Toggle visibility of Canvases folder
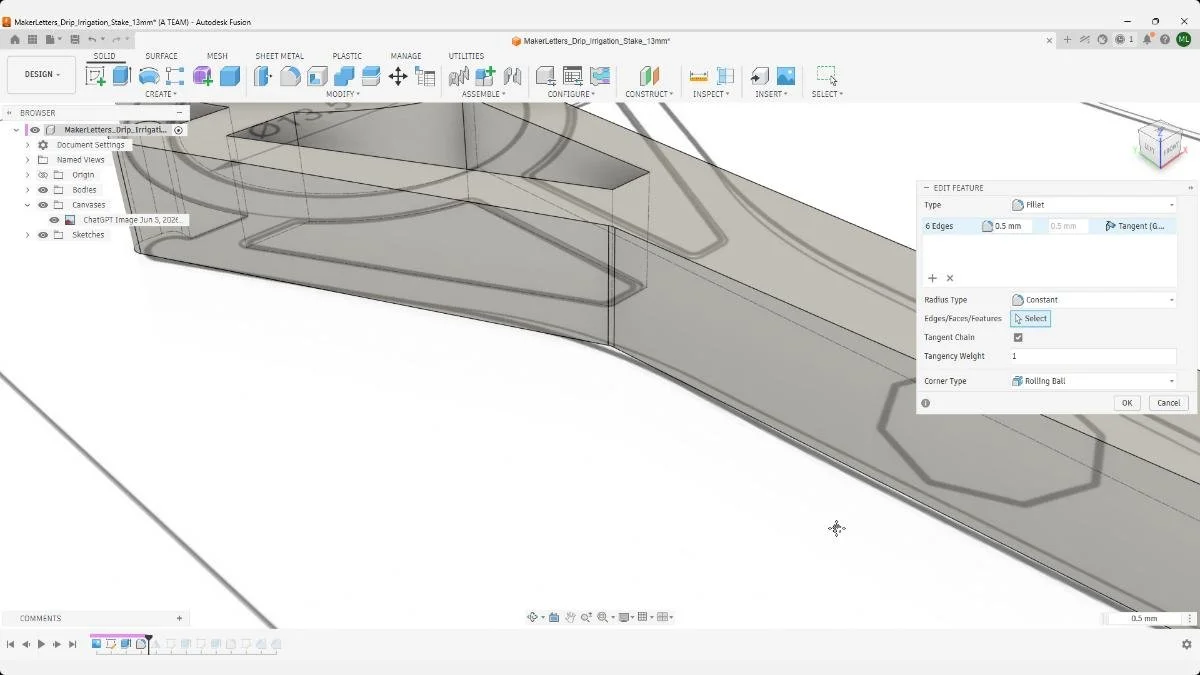This screenshot has width=1200, height=675. click(x=43, y=205)
